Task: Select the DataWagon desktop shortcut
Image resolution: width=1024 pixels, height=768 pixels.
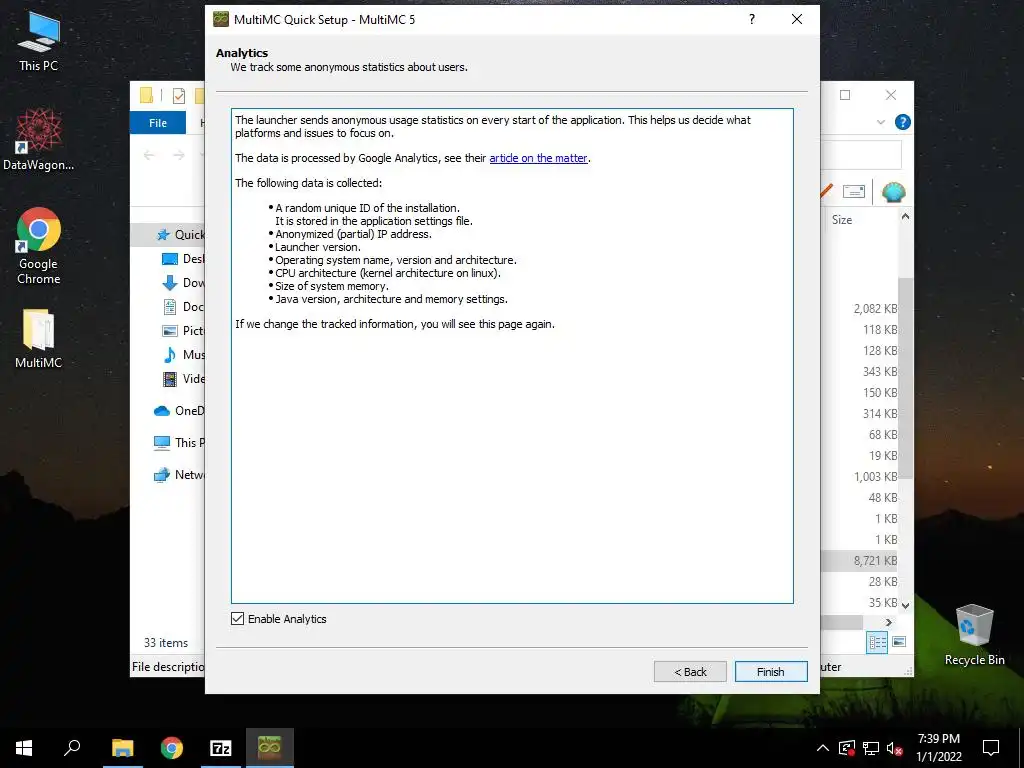Action: point(39,139)
